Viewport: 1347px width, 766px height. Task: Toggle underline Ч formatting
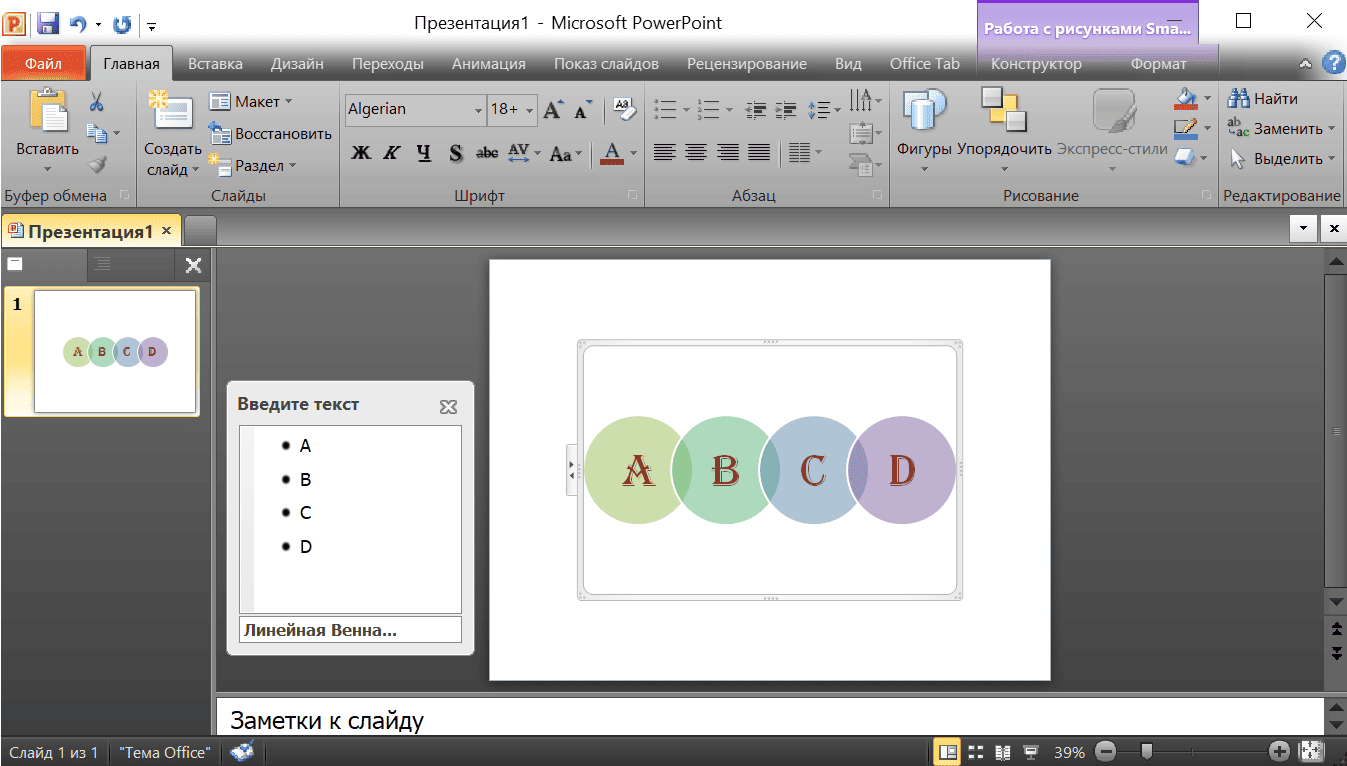(424, 154)
